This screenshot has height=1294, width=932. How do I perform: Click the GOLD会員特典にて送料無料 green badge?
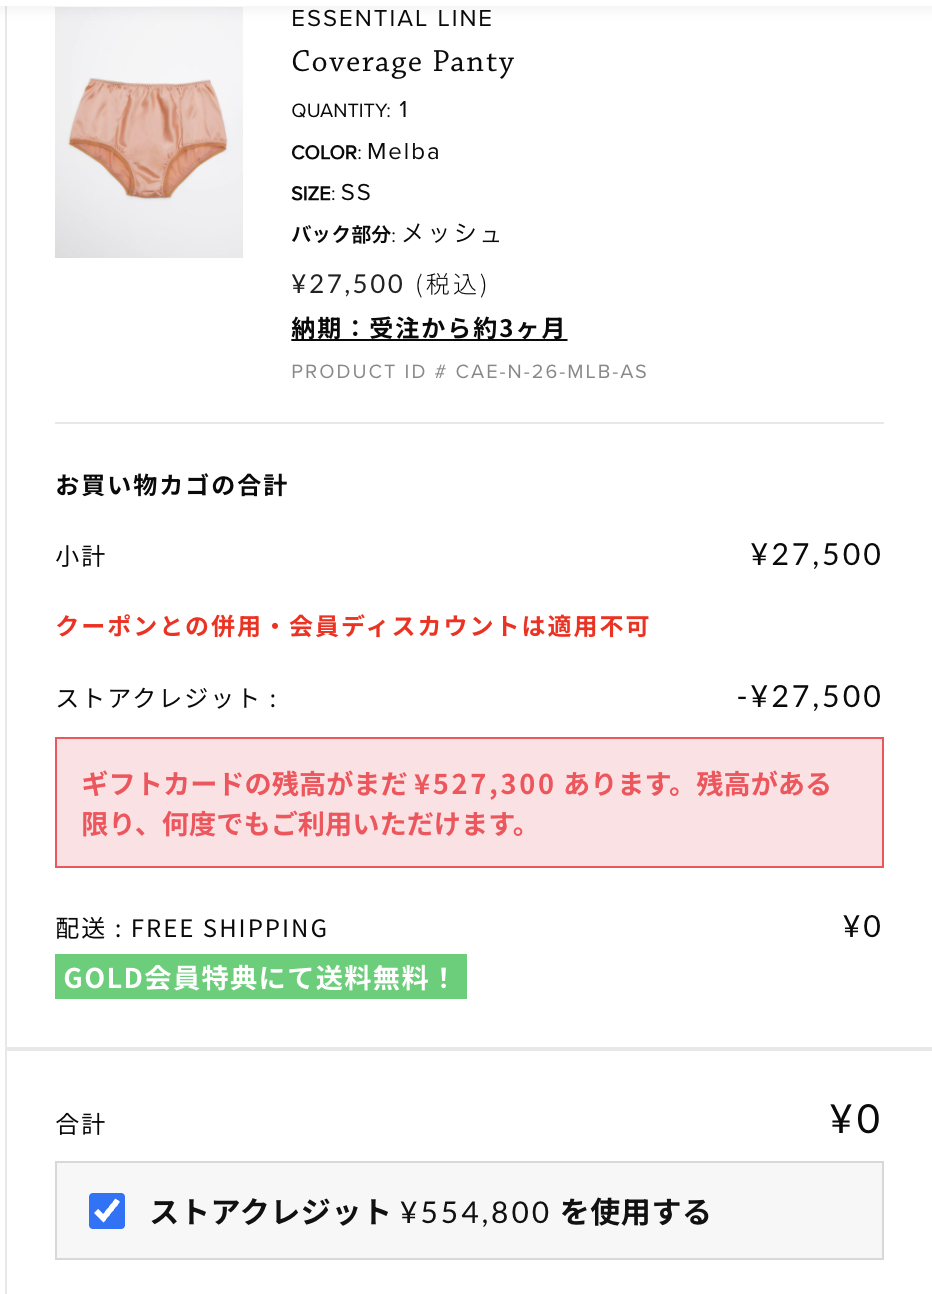pos(261,977)
